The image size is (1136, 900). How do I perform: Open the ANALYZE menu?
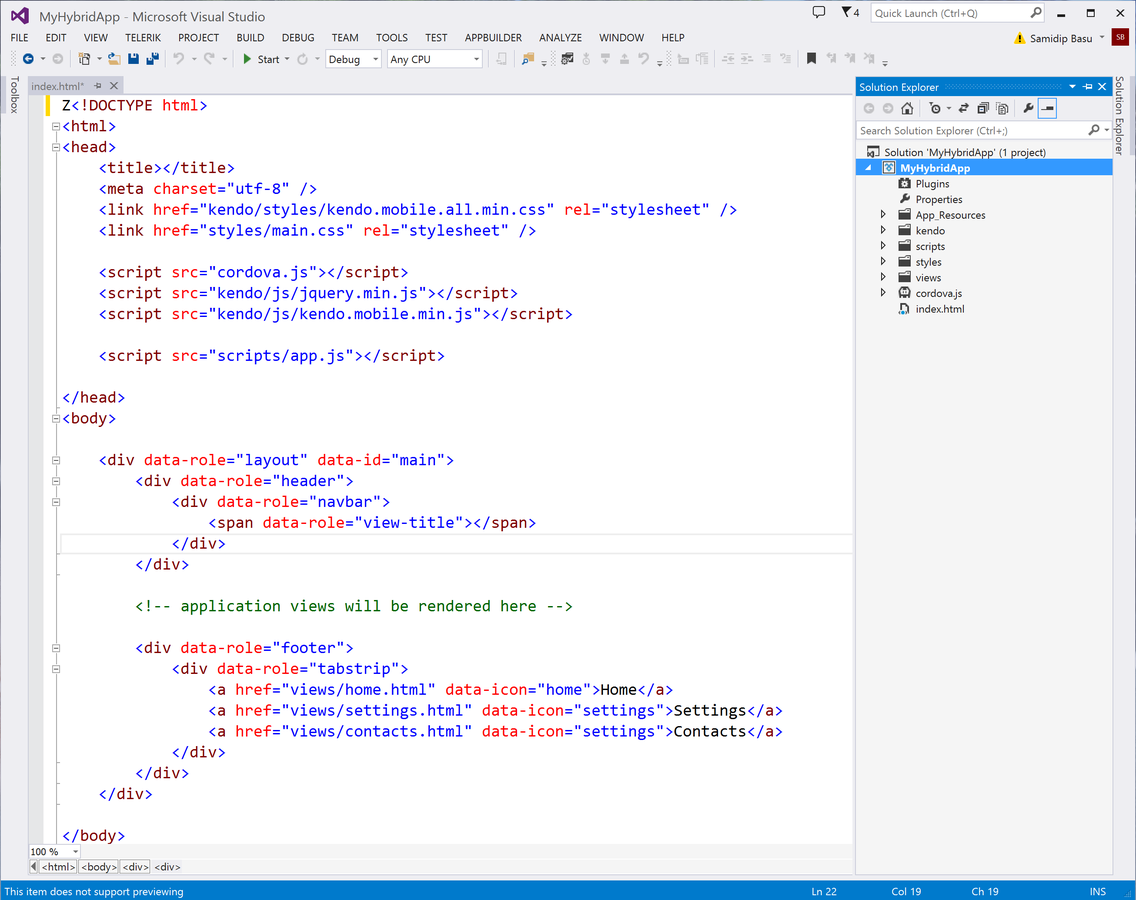560,38
